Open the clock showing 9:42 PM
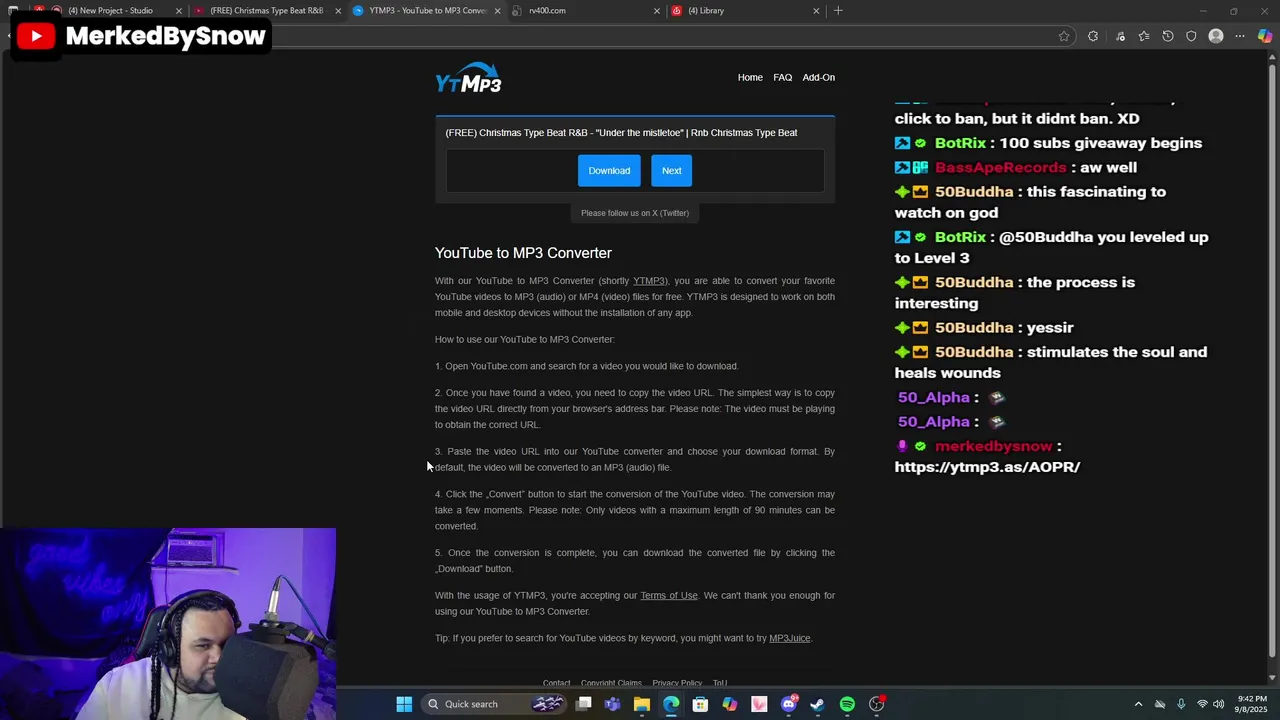The width and height of the screenshot is (1280, 720). tap(1252, 704)
